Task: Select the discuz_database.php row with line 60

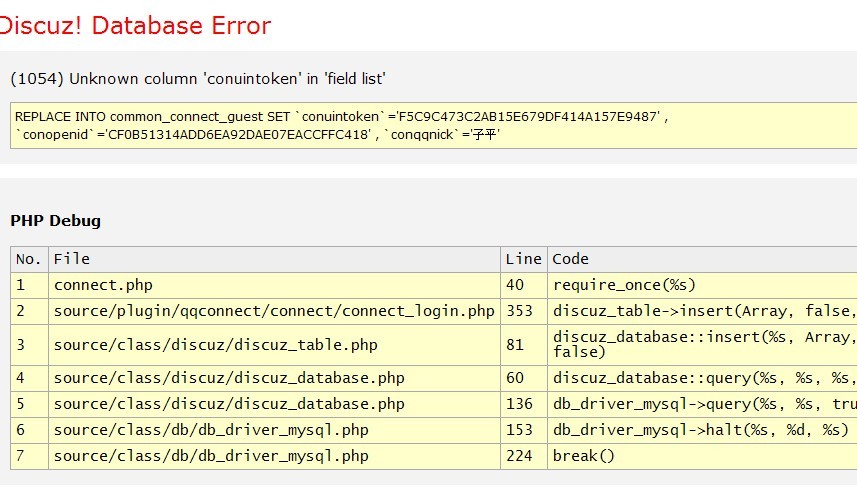Action: pyautogui.click(x=229, y=378)
